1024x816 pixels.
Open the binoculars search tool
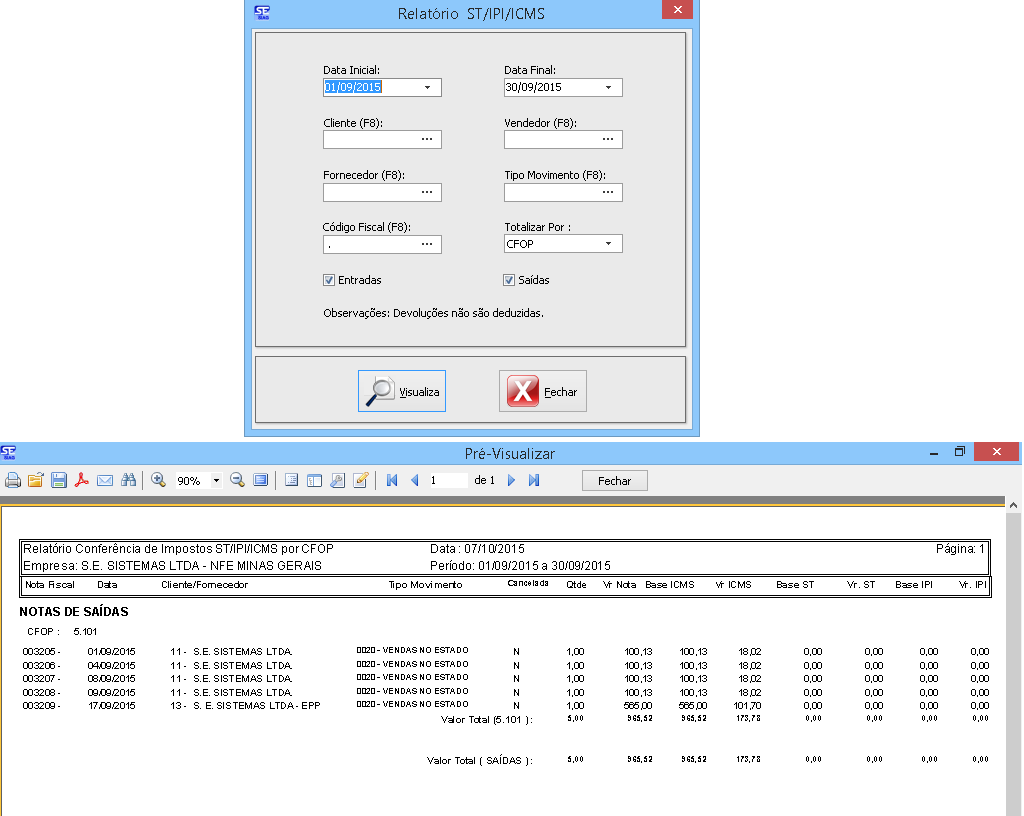[x=128, y=481]
